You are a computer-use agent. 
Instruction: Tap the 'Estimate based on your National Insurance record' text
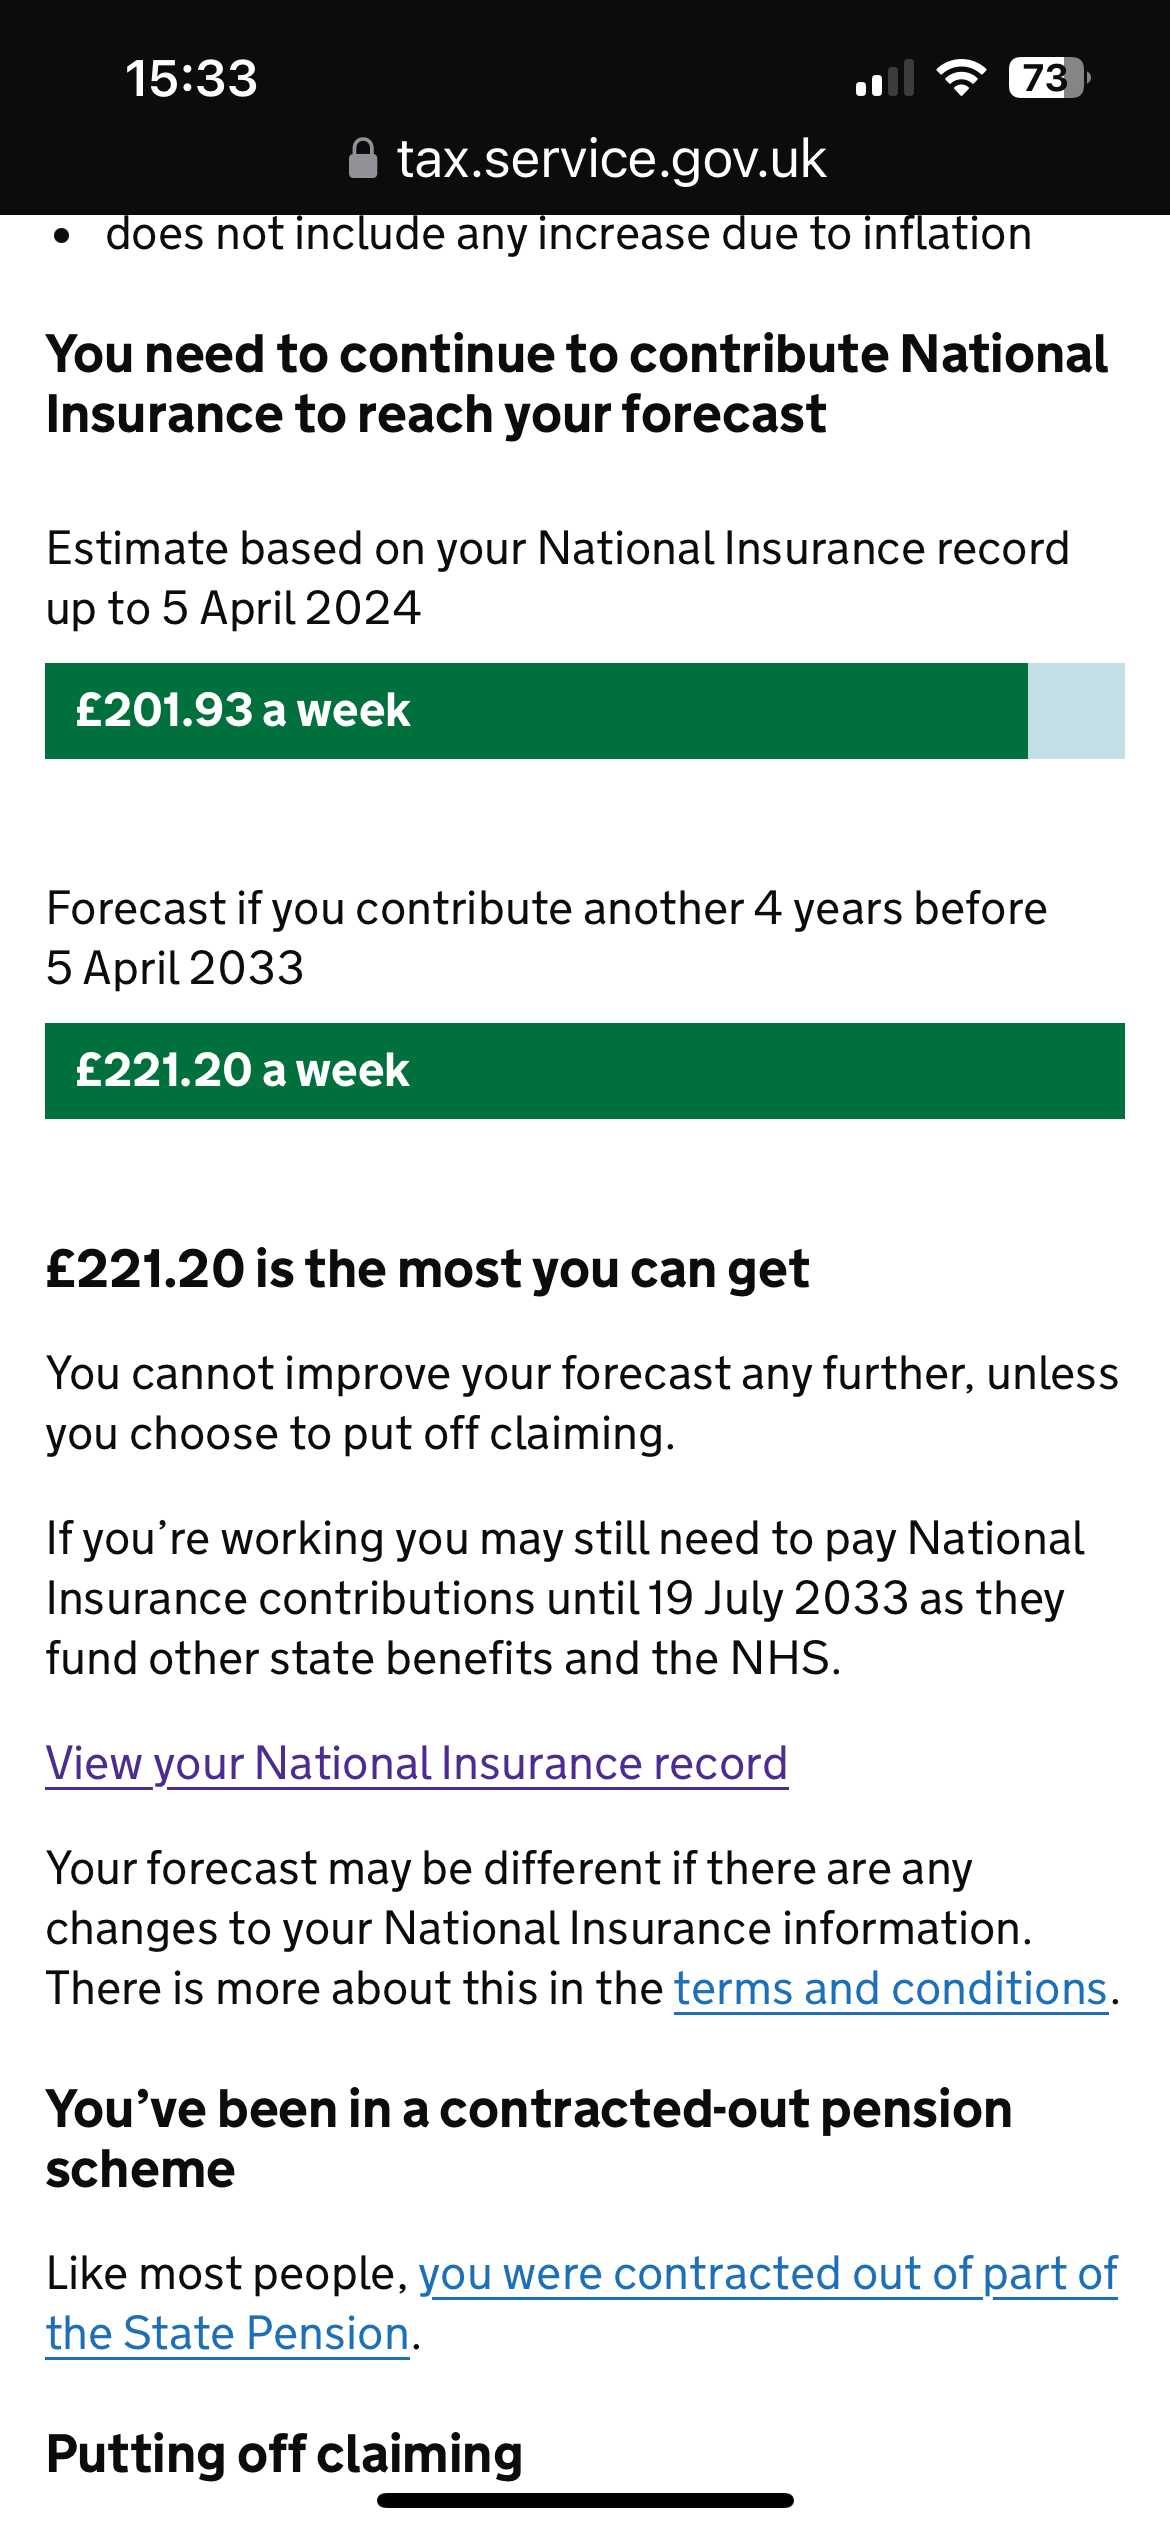tap(558, 578)
